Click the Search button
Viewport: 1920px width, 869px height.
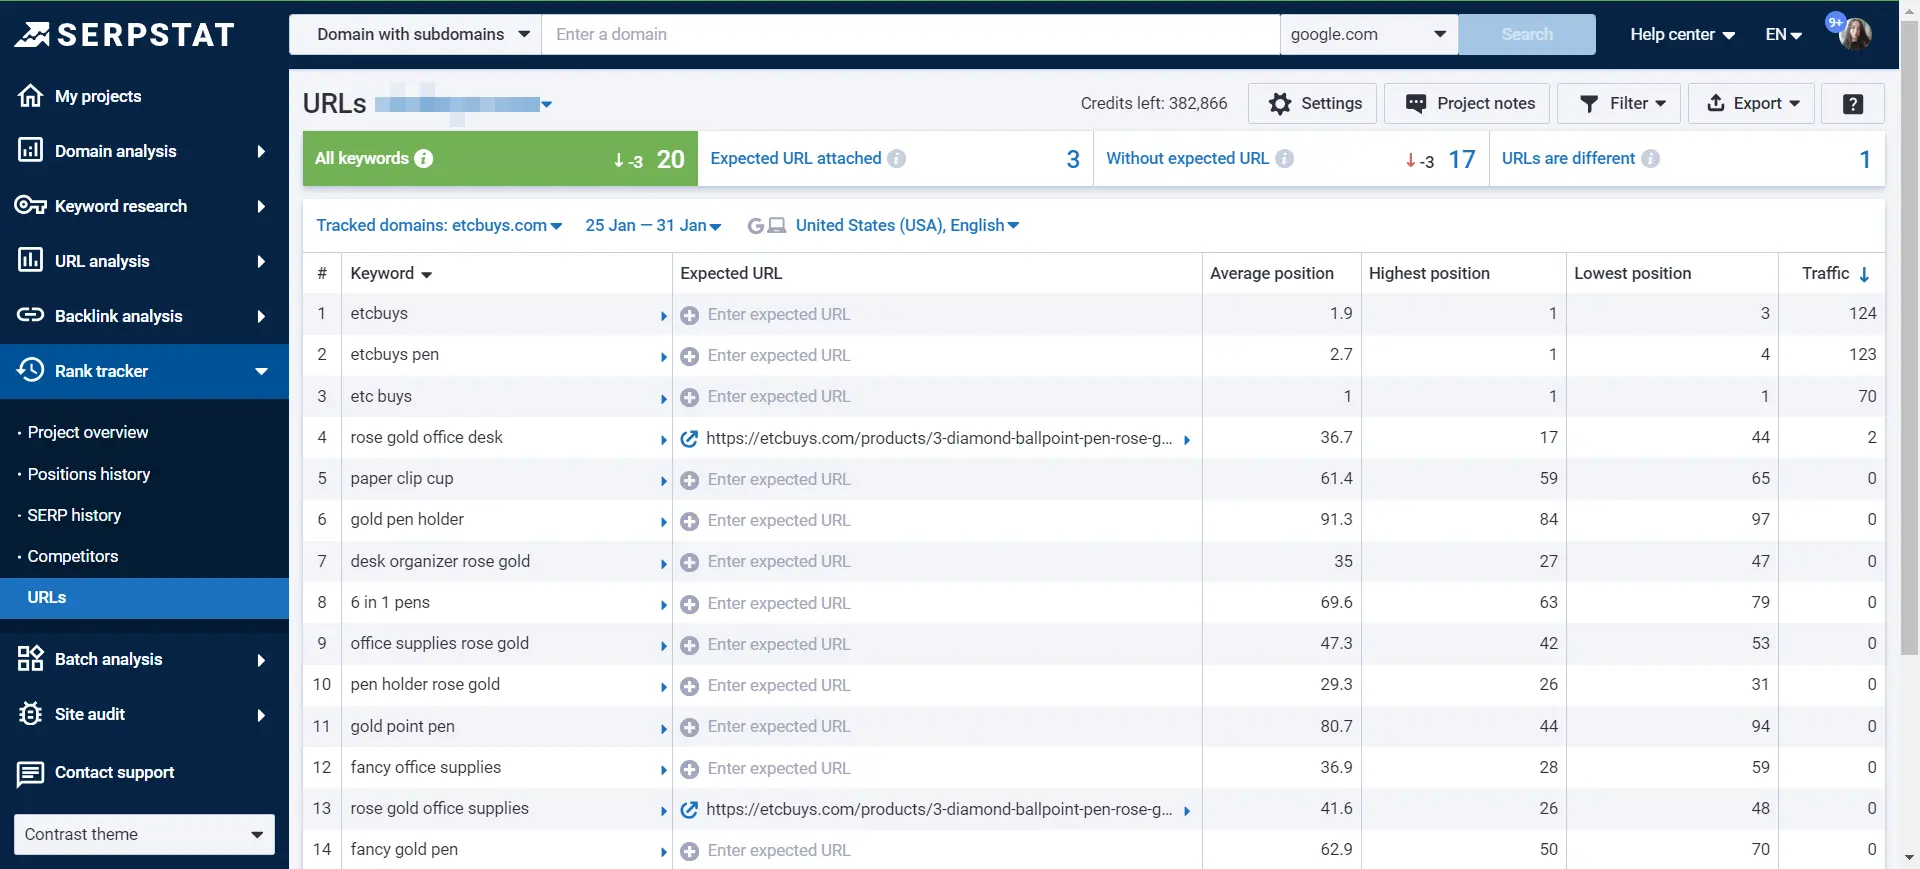[x=1527, y=34]
